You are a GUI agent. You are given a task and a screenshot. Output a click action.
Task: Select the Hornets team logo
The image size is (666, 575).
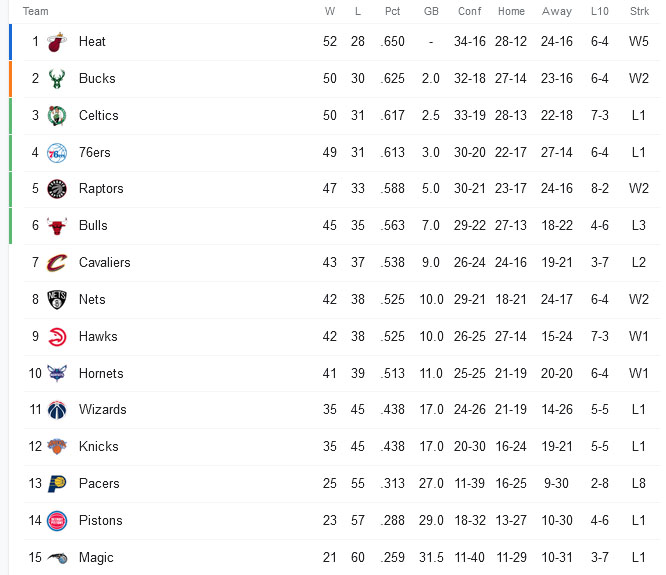[57, 373]
